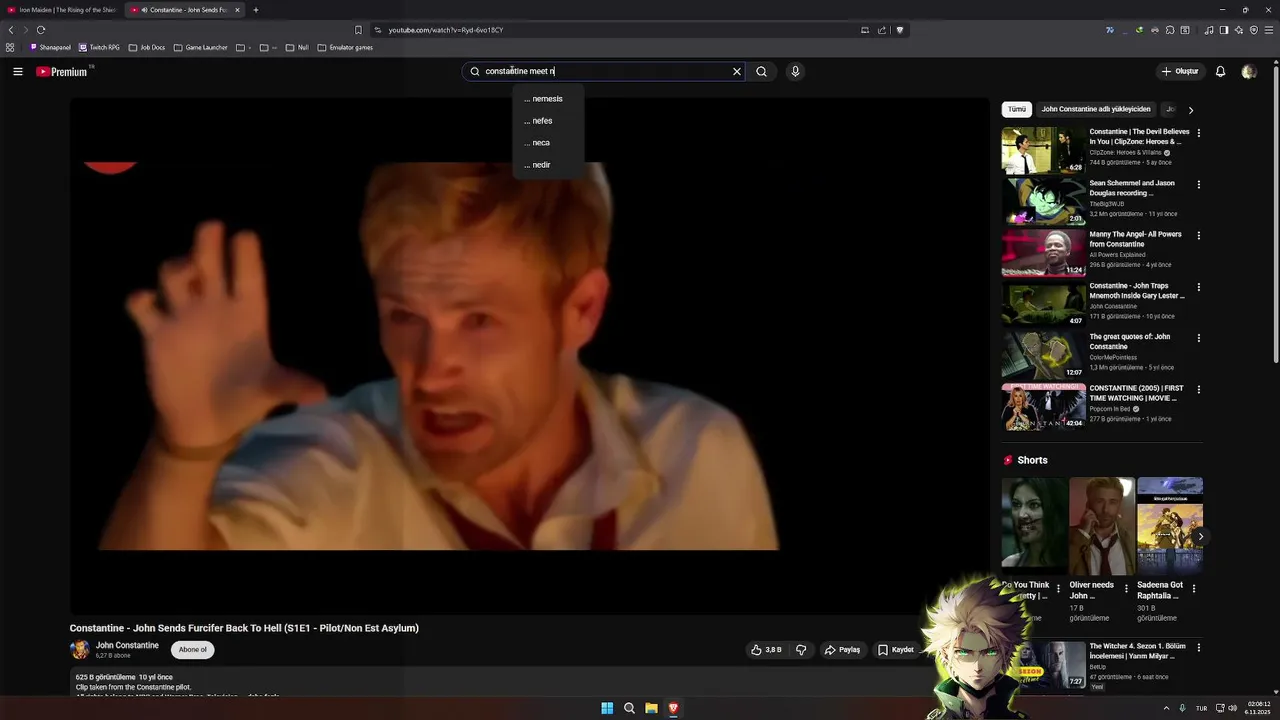Viewport: 1280px width, 720px height.
Task: Open options for 'First Time Watching' video
Action: tap(1199, 389)
